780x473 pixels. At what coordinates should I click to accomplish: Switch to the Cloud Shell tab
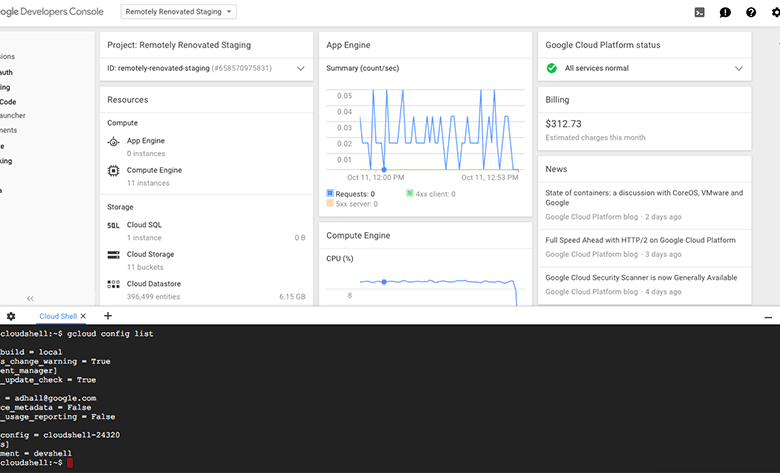58,316
